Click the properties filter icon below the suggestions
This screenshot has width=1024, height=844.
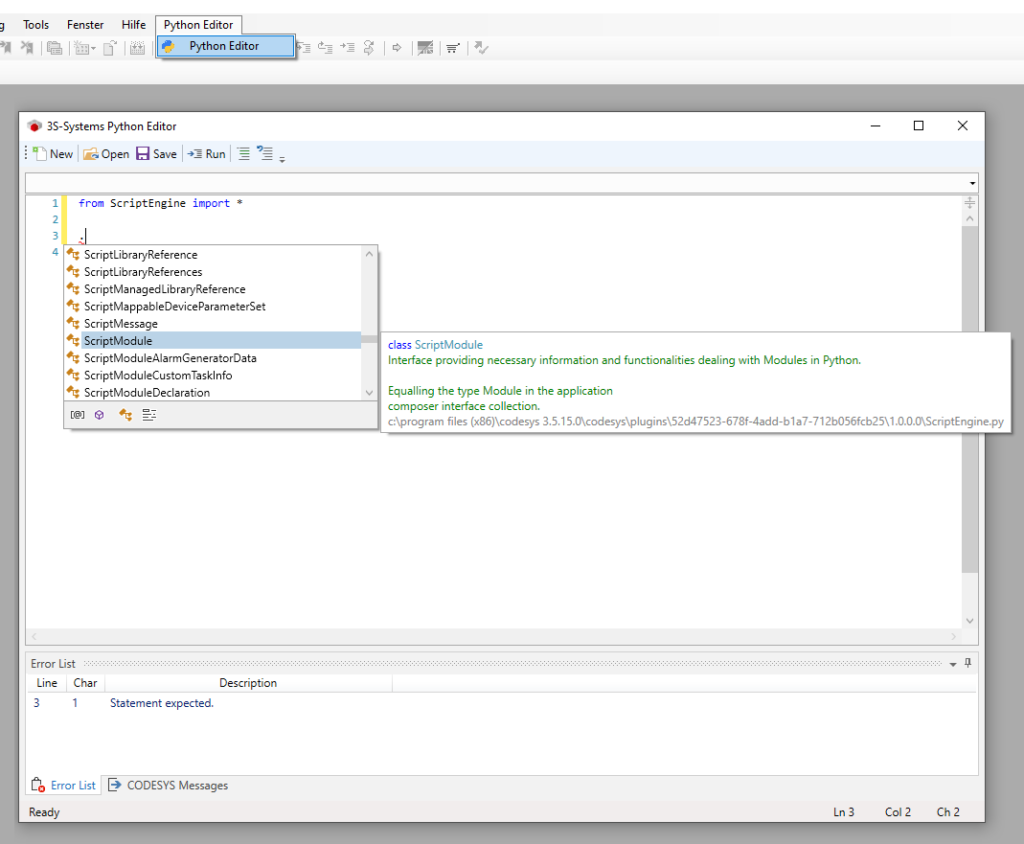click(x=148, y=414)
